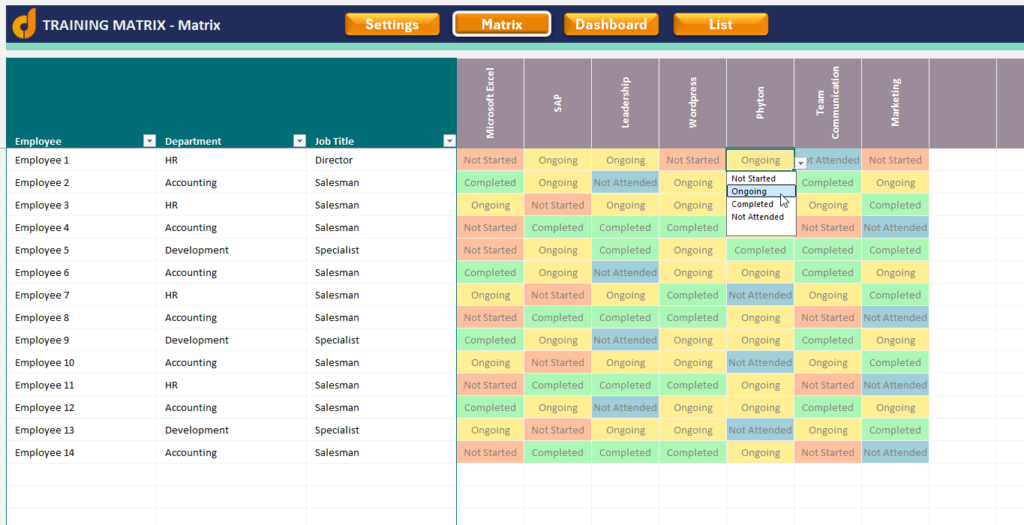1024x525 pixels.
Task: Open the Department column filter dropdown
Action: pos(299,141)
